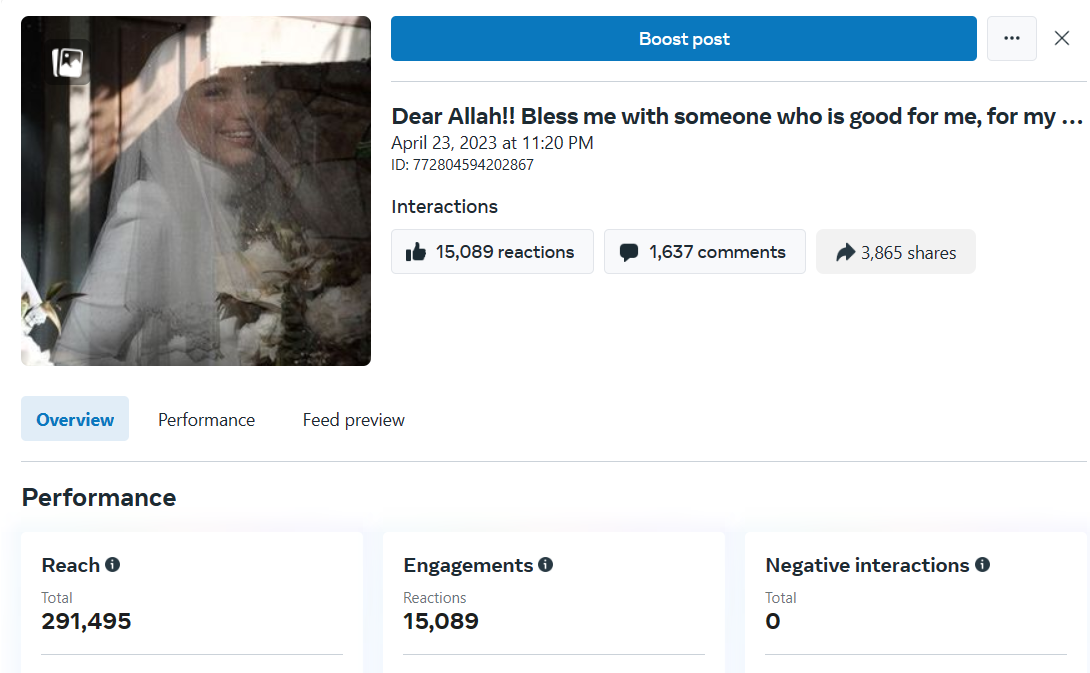
Task: Show the Reach info tooltip icon
Action: pos(113,565)
